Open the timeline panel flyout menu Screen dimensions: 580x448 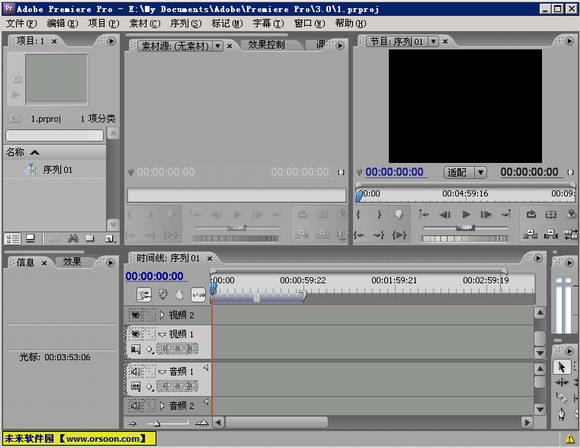[x=538, y=258]
